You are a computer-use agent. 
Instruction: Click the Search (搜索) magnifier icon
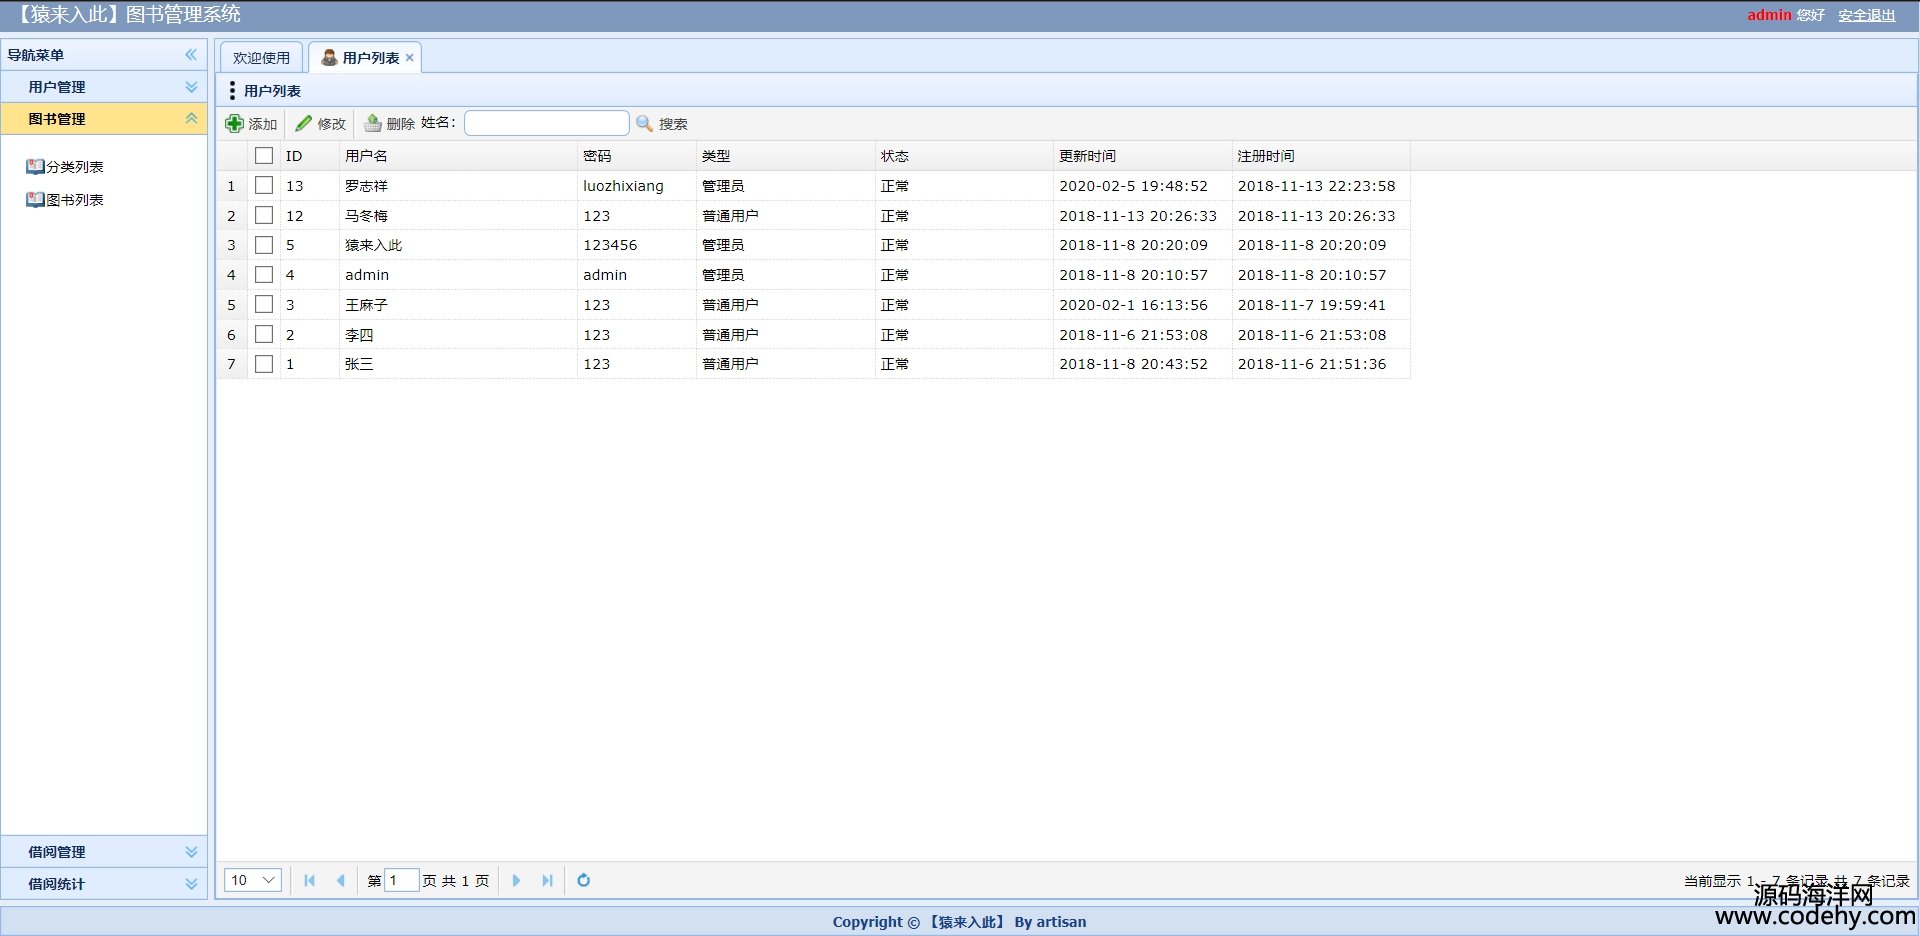point(644,123)
